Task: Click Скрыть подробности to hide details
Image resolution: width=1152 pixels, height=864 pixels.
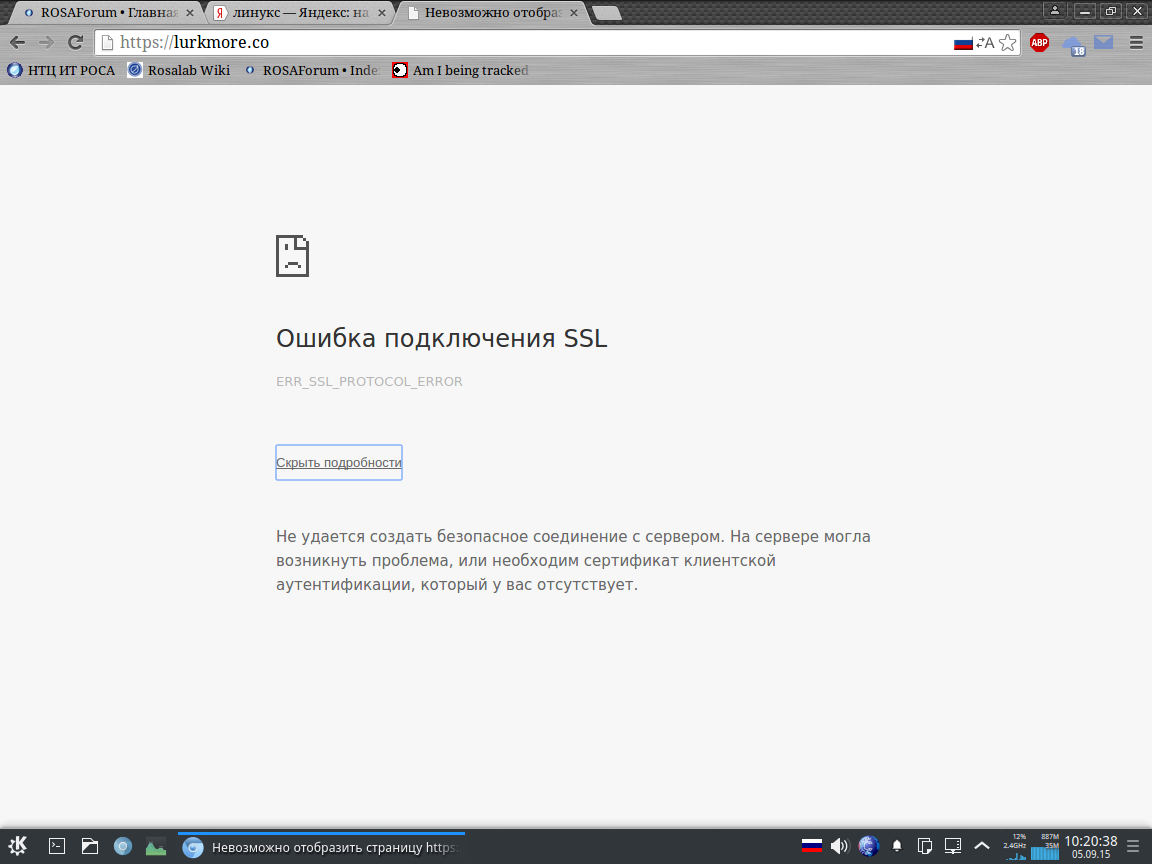Action: point(339,462)
